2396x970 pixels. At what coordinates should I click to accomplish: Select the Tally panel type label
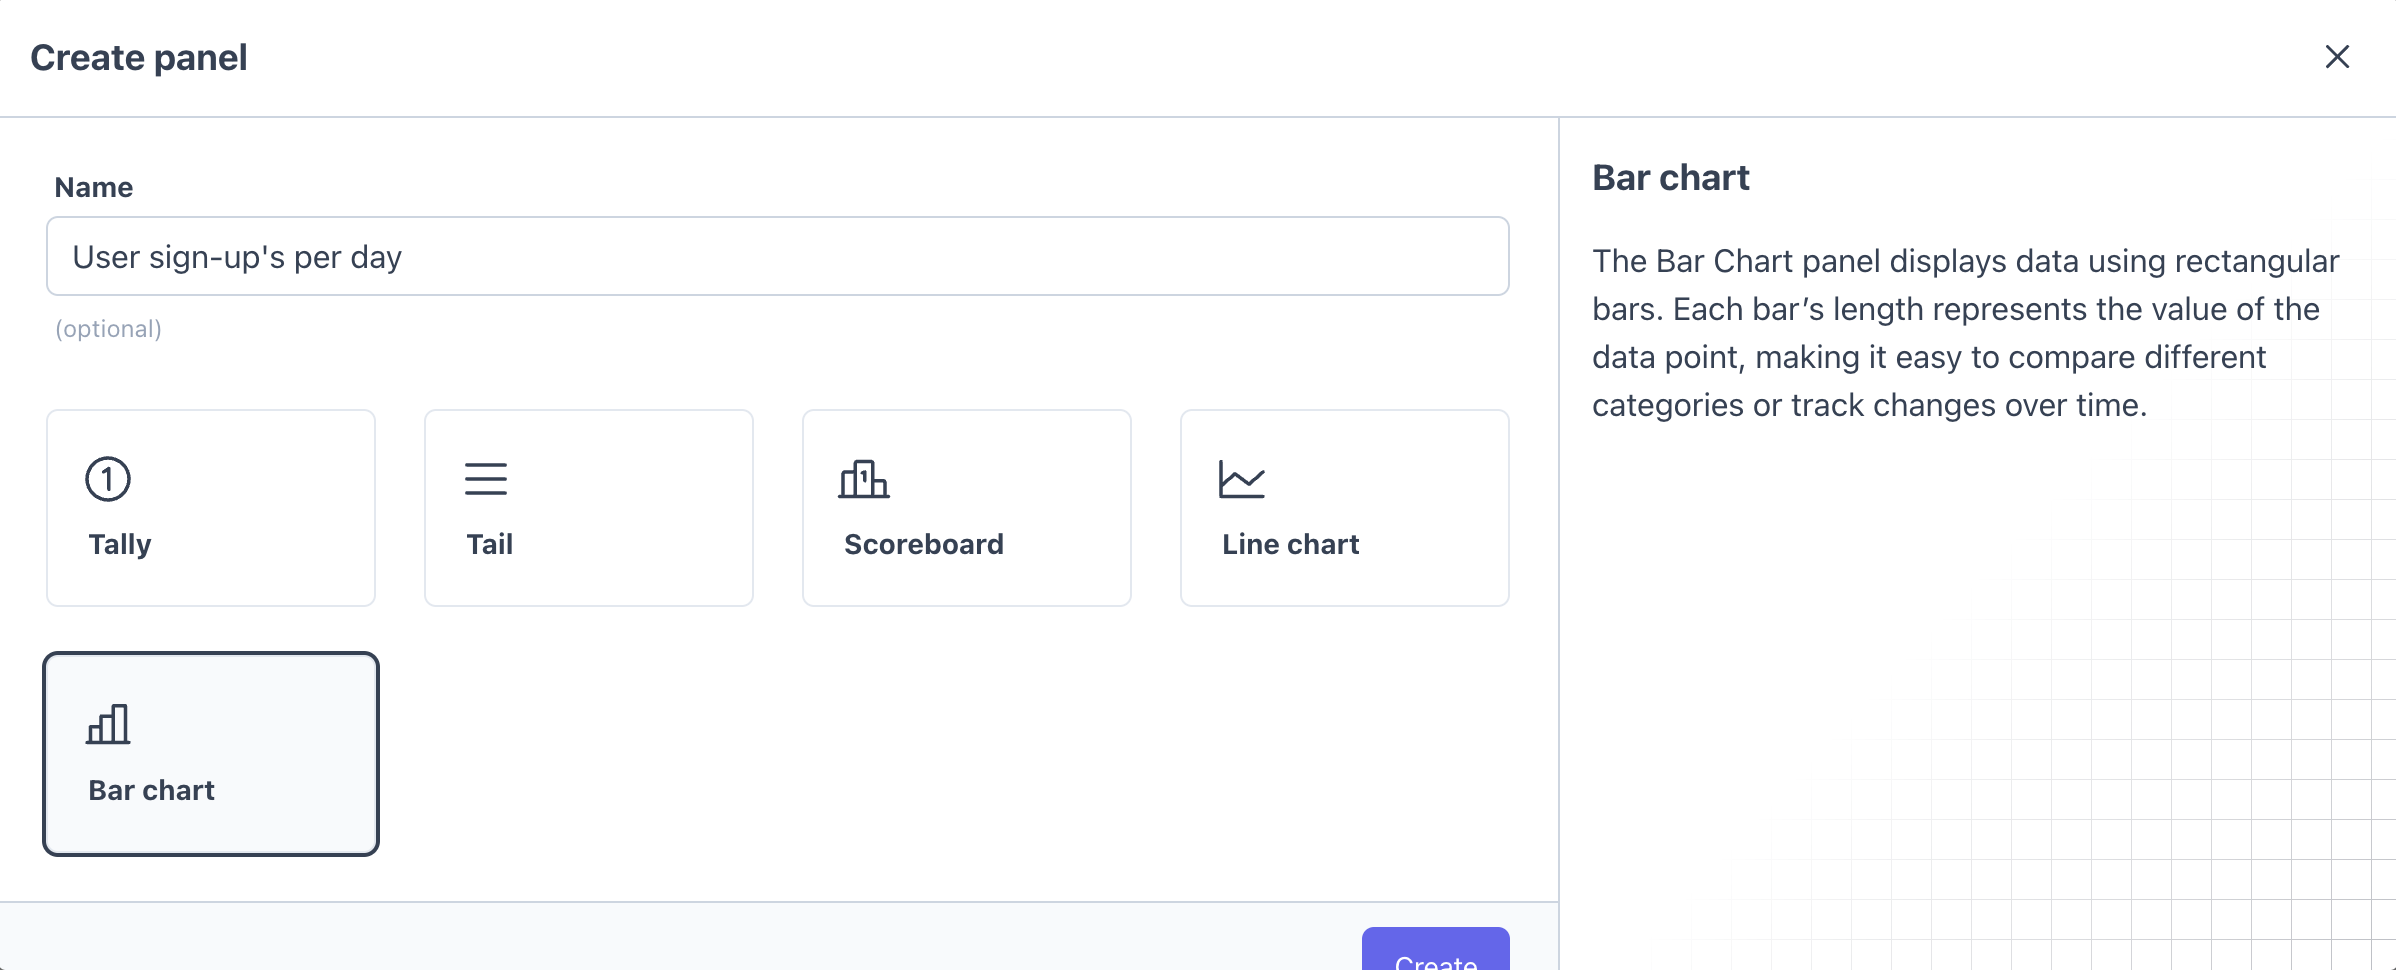click(x=120, y=544)
